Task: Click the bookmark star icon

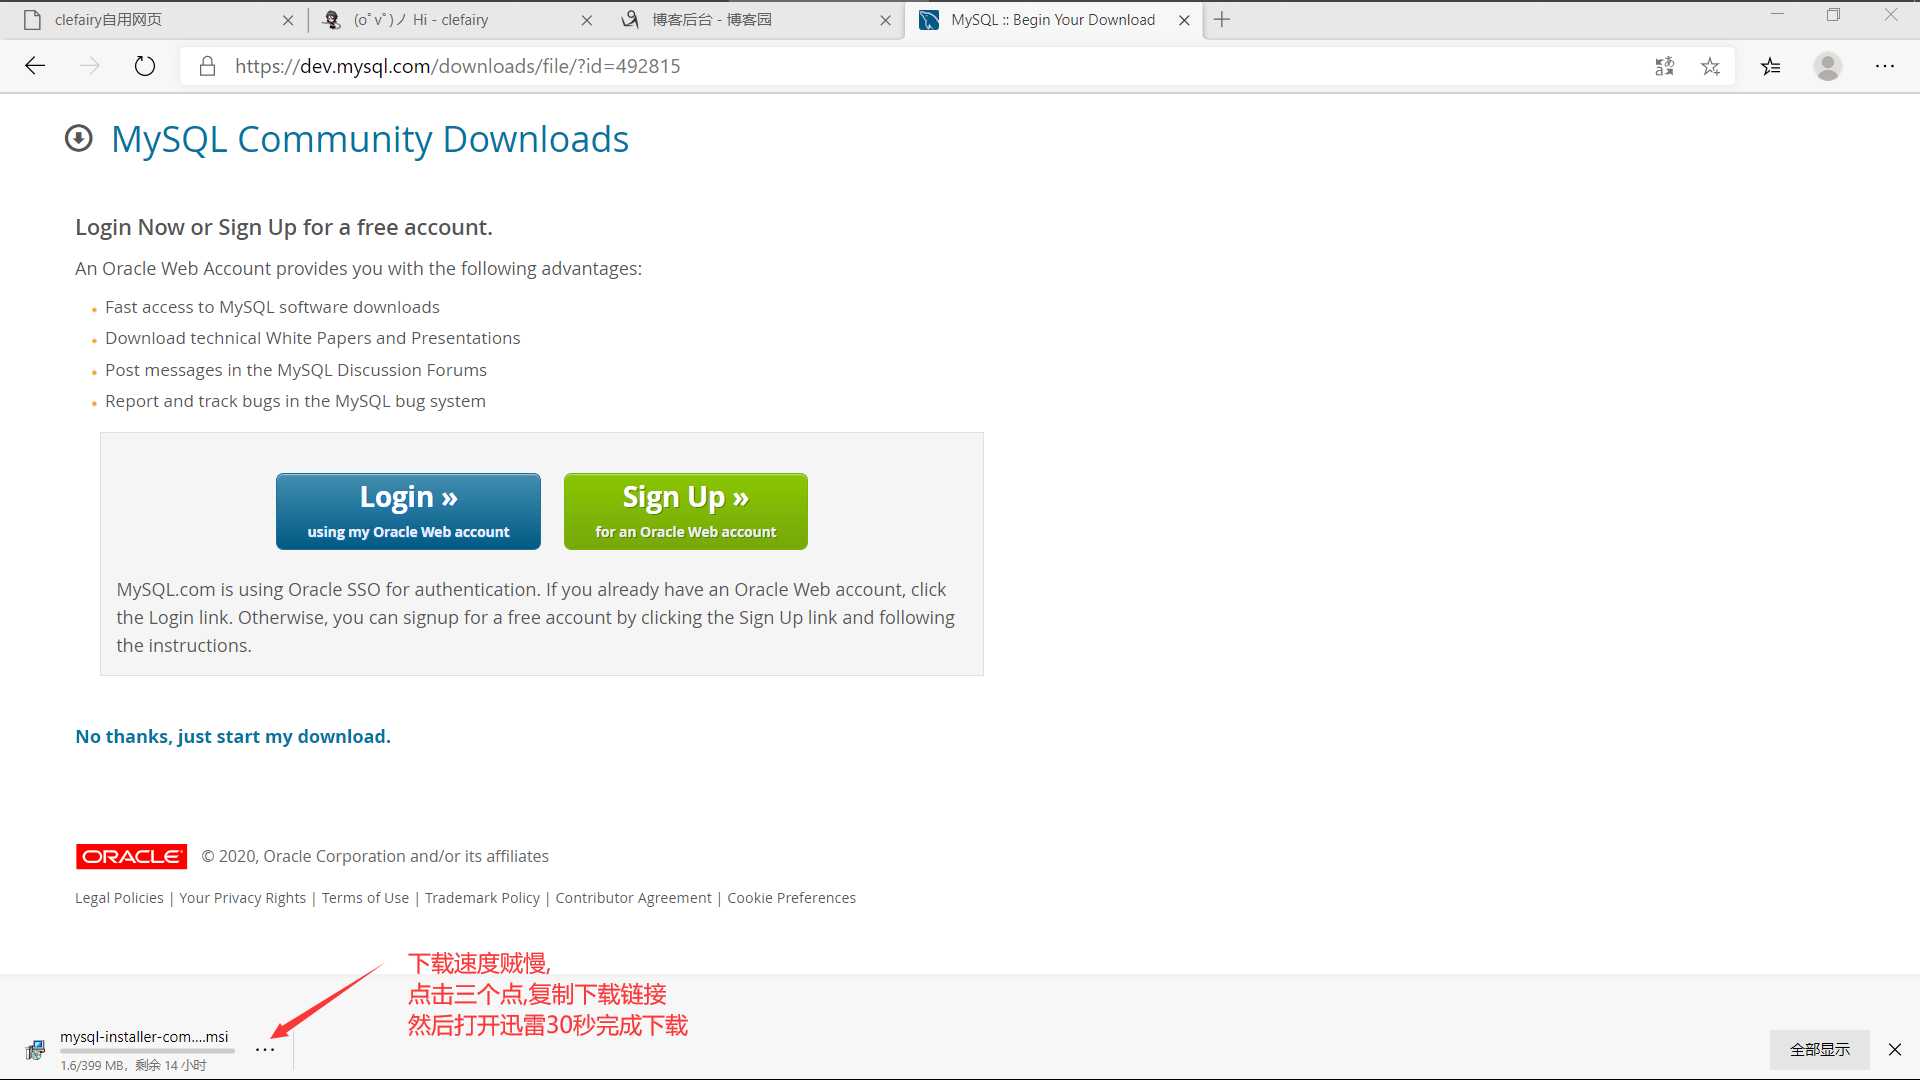Action: point(1710,66)
